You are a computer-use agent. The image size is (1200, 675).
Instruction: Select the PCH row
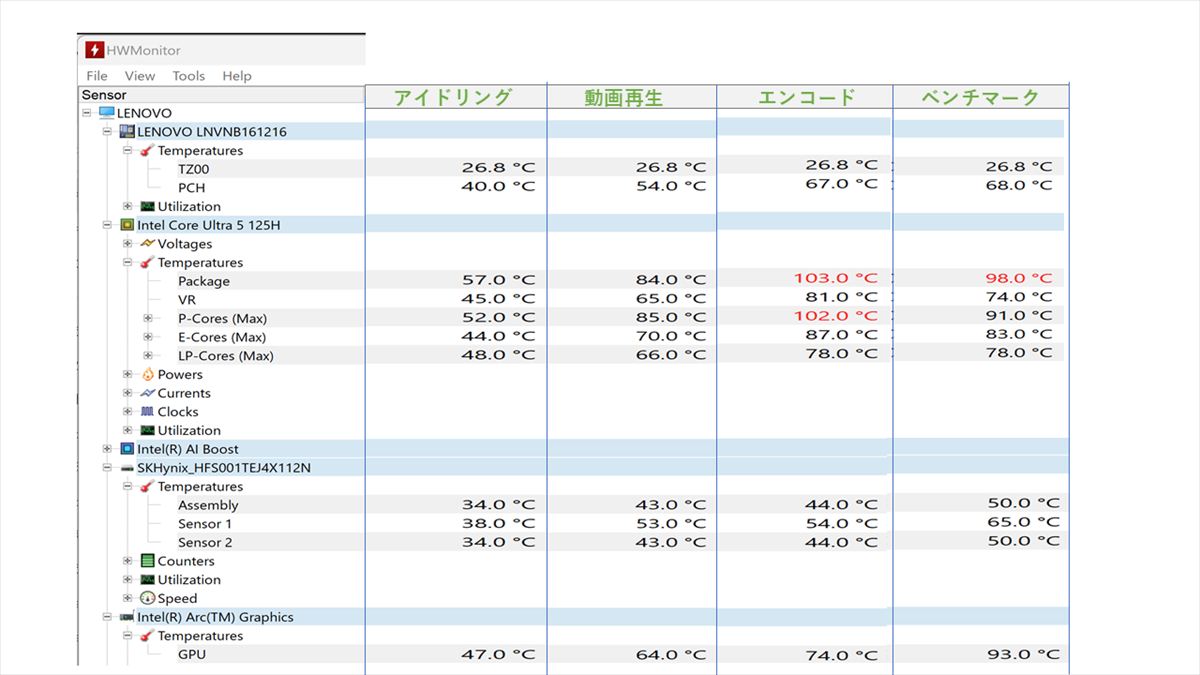(x=191, y=188)
